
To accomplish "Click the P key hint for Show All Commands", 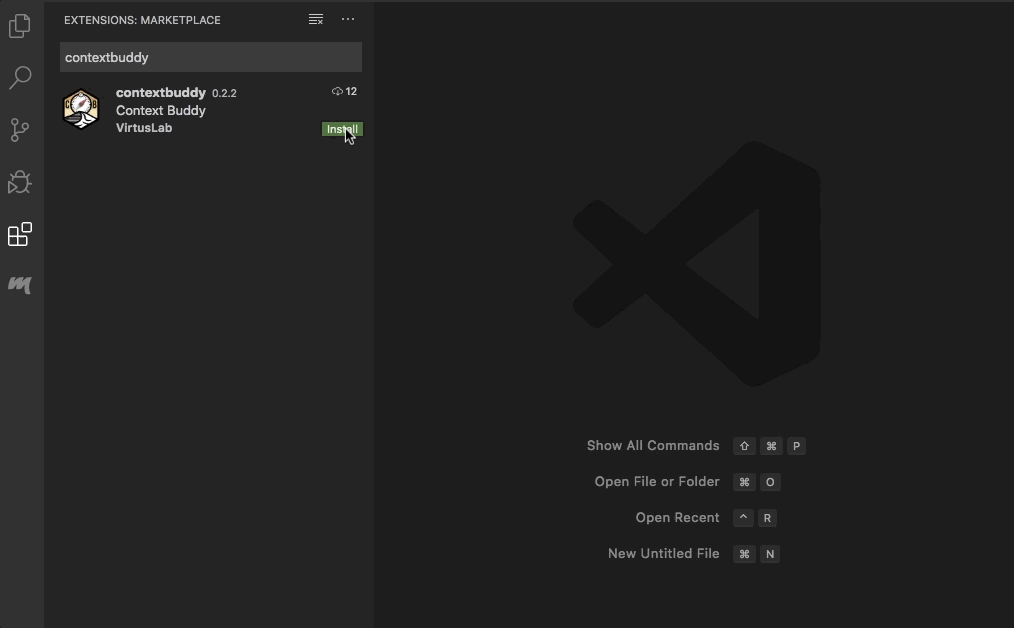I will pos(796,446).
